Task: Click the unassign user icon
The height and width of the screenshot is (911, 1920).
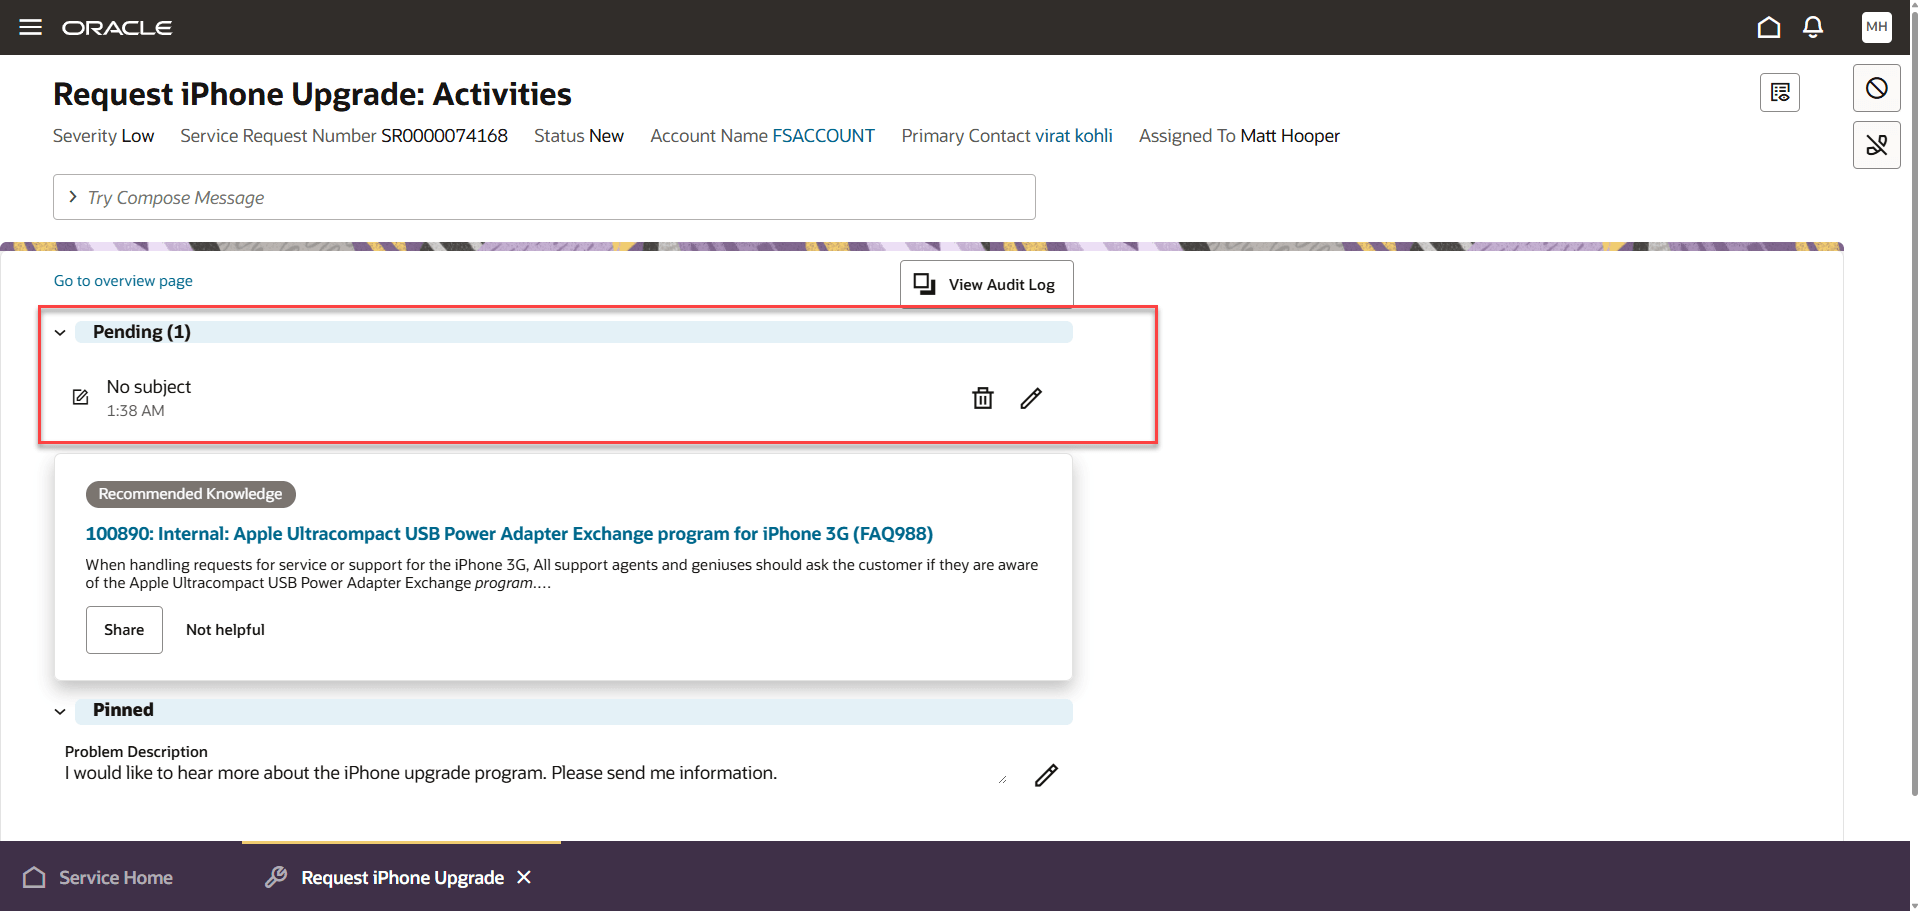Action: [x=1877, y=145]
